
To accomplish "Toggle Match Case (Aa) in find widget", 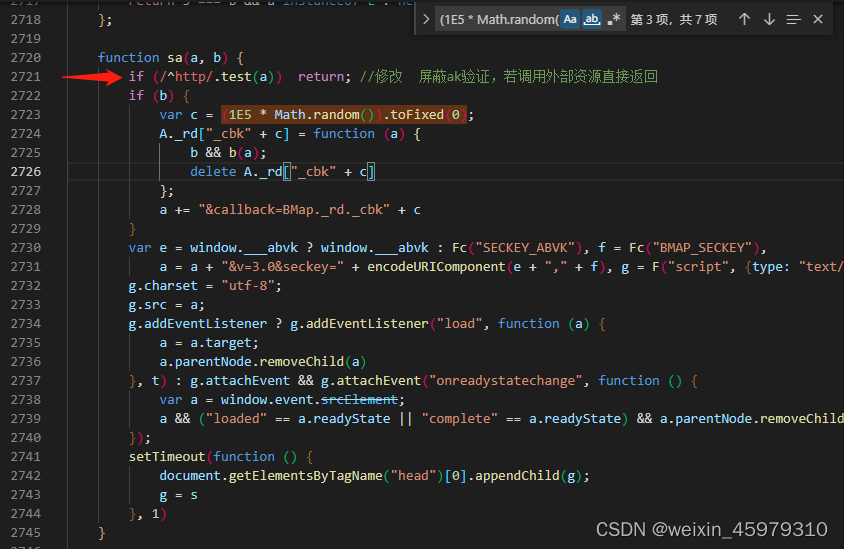I will click(x=570, y=19).
